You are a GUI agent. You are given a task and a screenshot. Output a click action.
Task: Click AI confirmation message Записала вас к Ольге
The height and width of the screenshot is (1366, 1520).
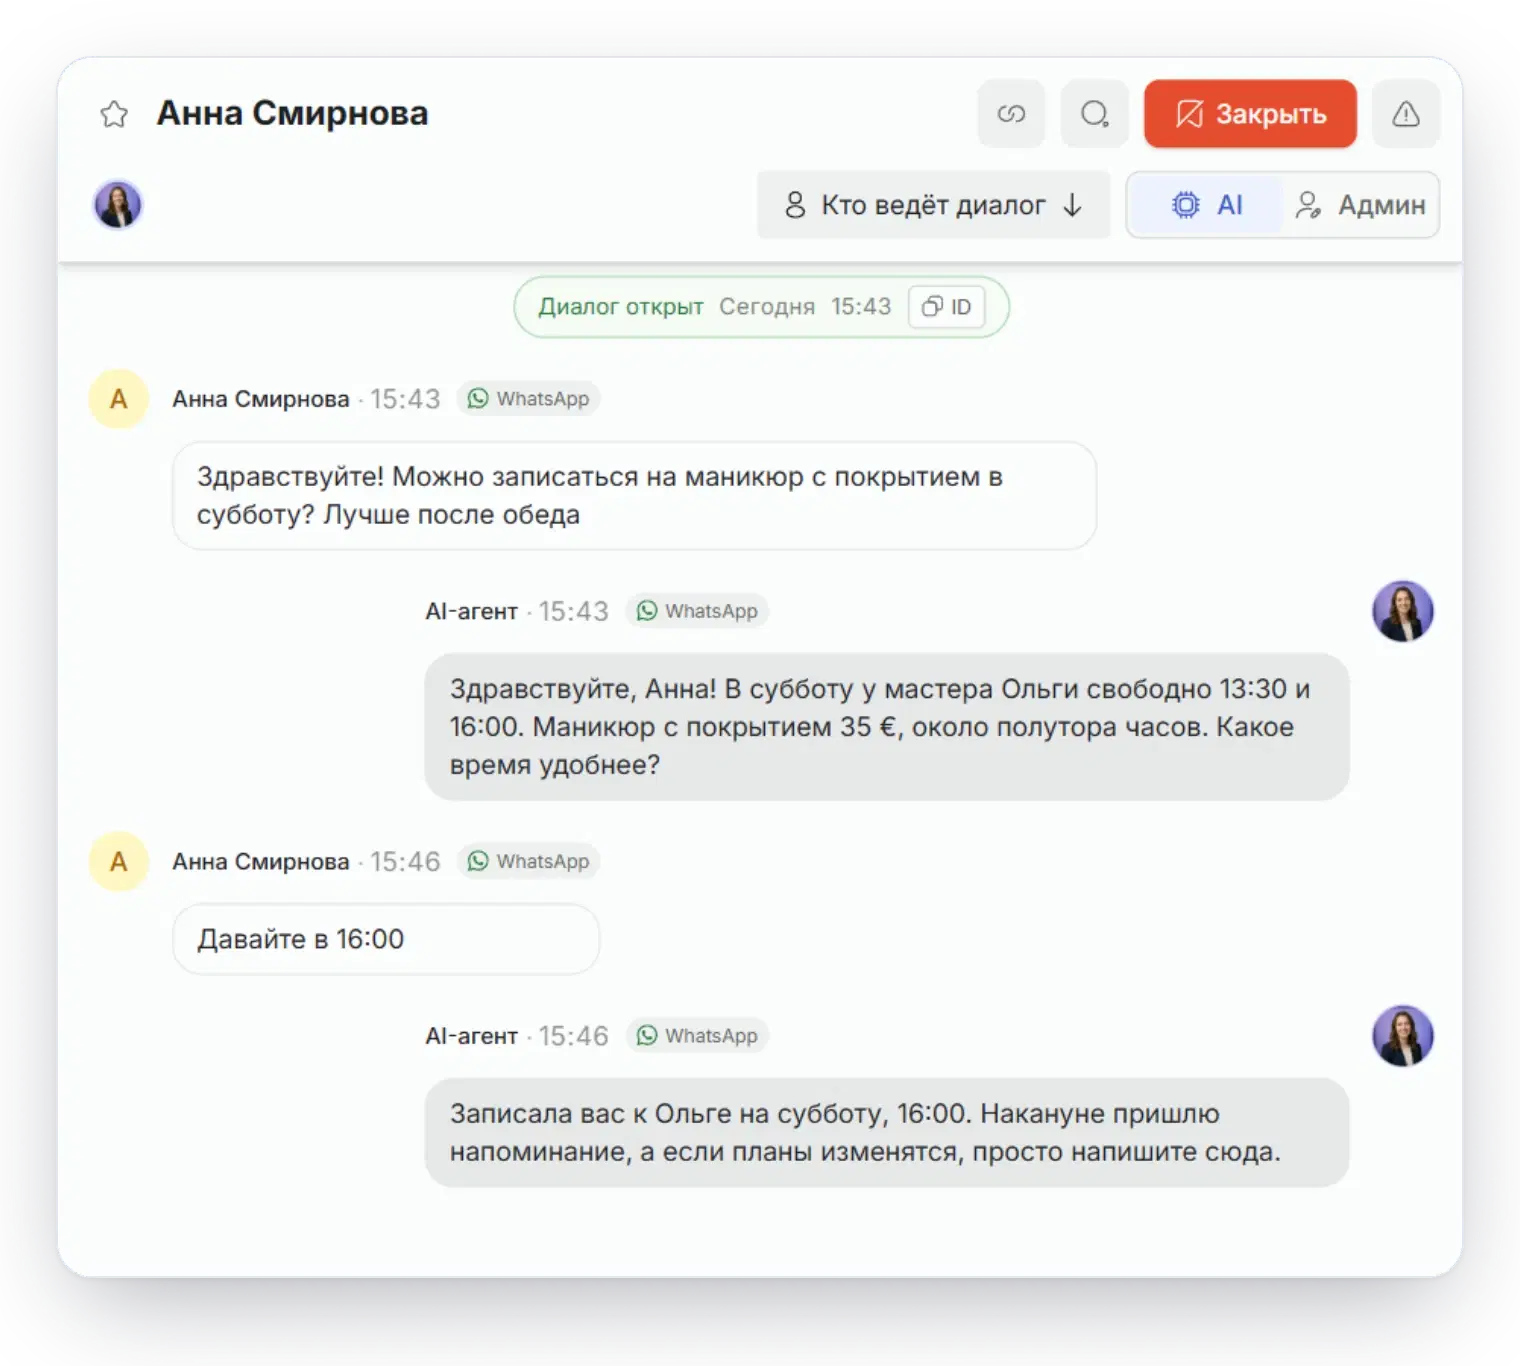[x=887, y=1133]
